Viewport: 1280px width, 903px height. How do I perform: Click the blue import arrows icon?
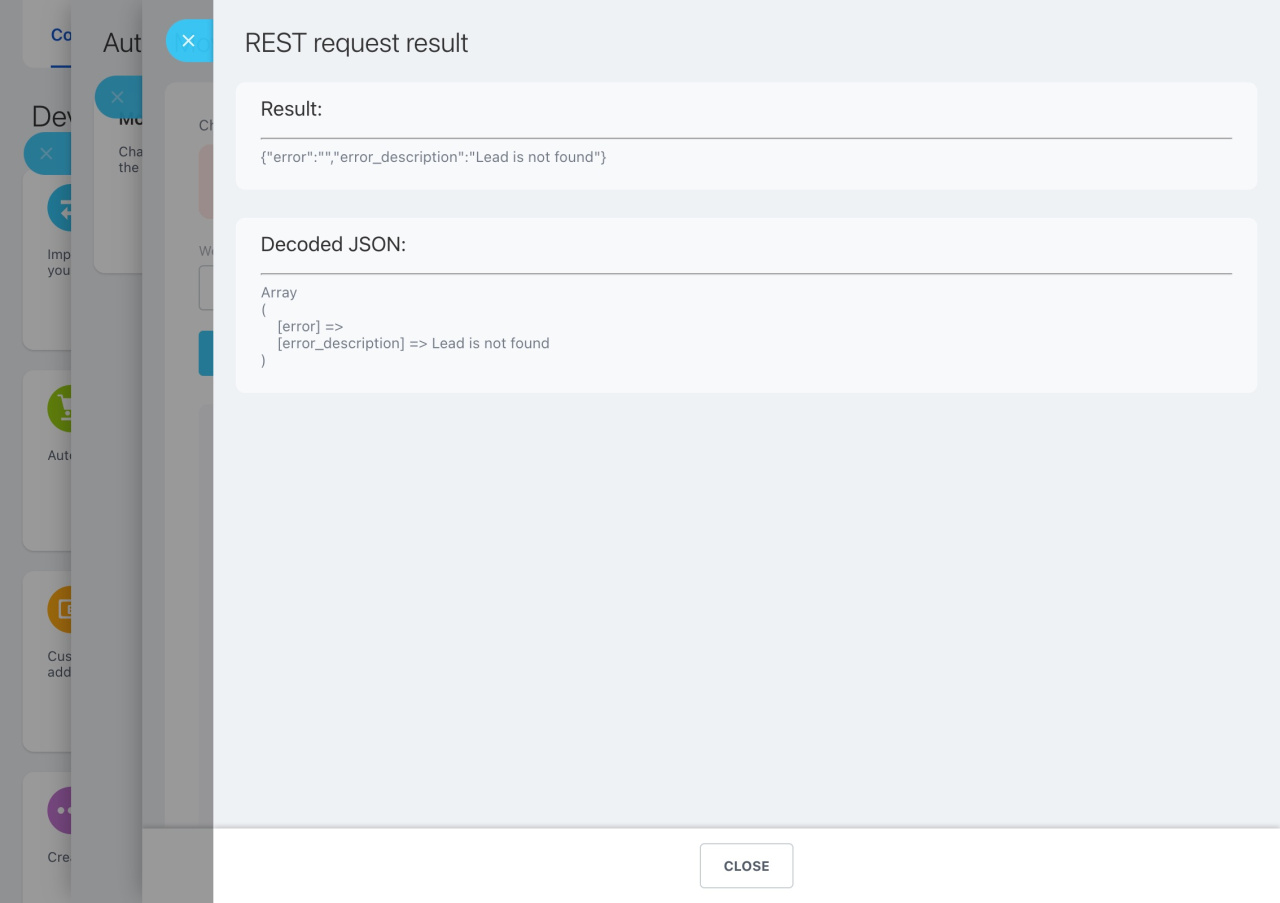[x=60, y=208]
